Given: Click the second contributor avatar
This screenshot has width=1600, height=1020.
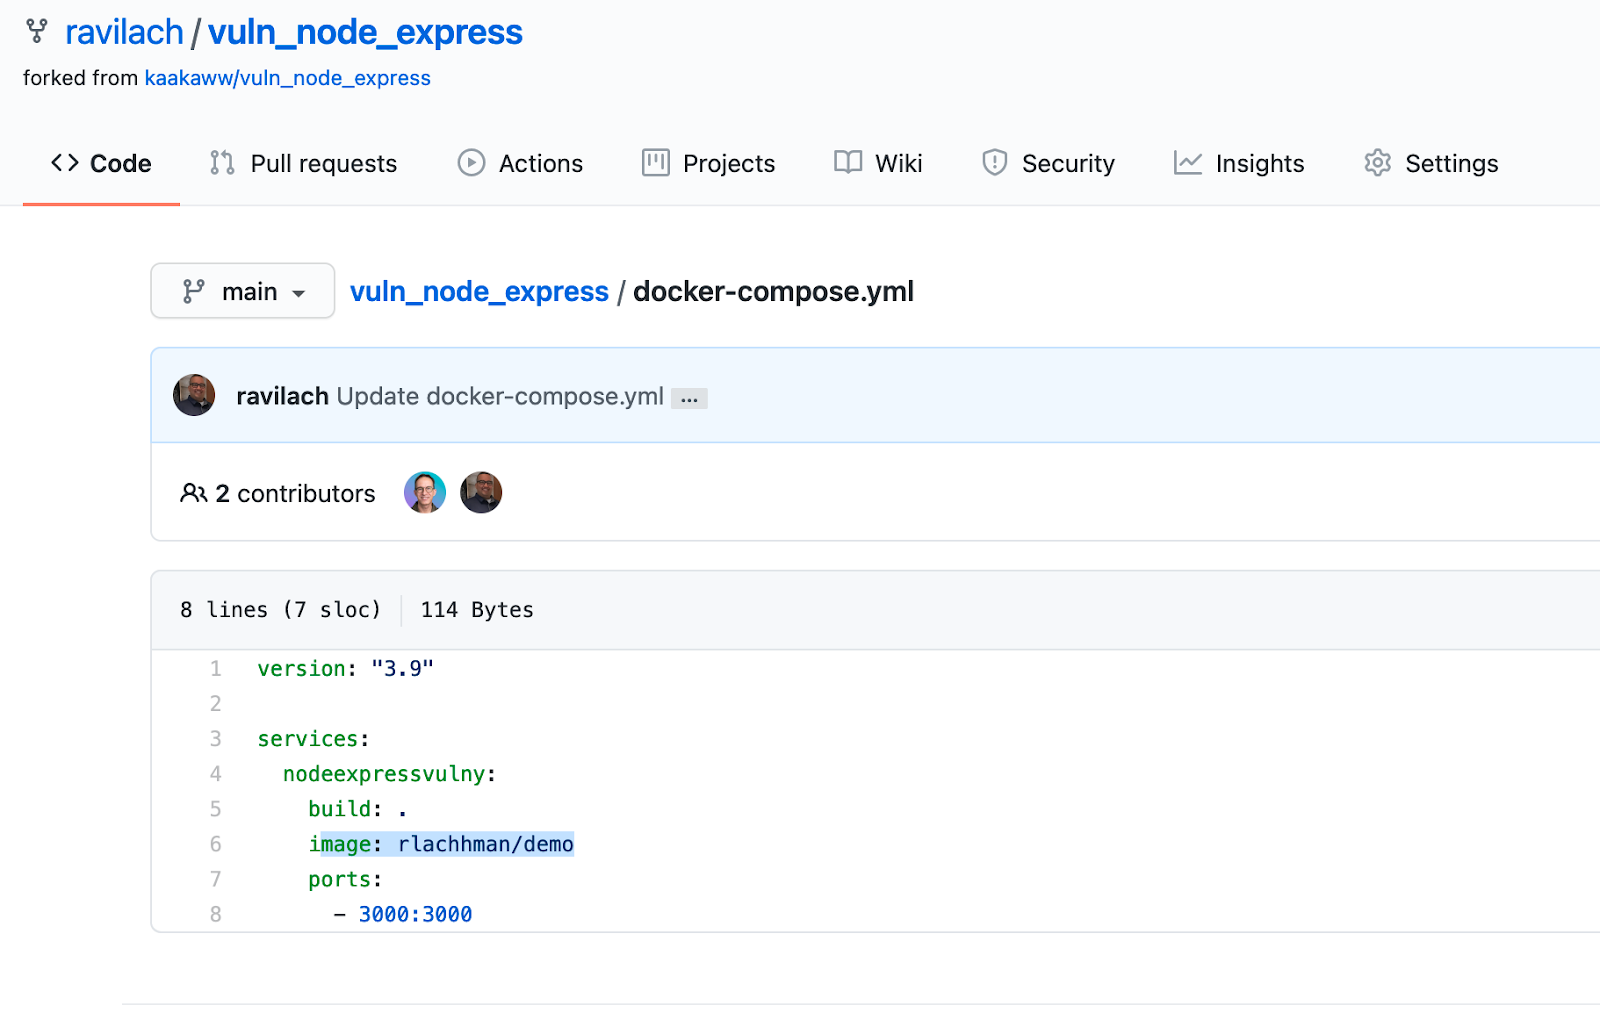Looking at the screenshot, I should pyautogui.click(x=481, y=493).
